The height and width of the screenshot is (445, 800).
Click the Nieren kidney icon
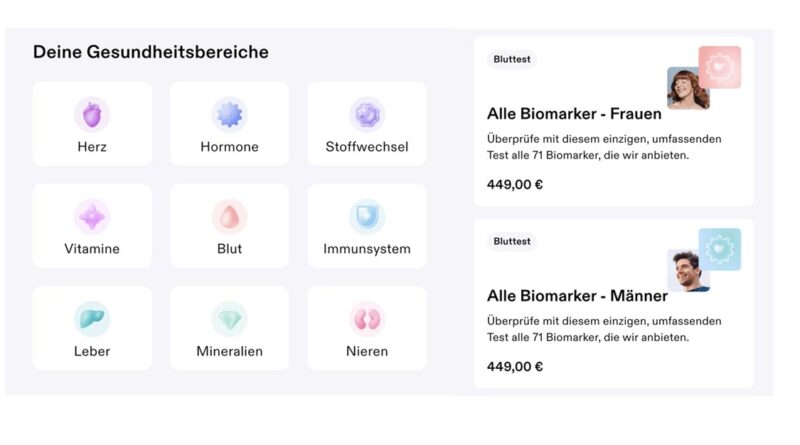pos(366,319)
